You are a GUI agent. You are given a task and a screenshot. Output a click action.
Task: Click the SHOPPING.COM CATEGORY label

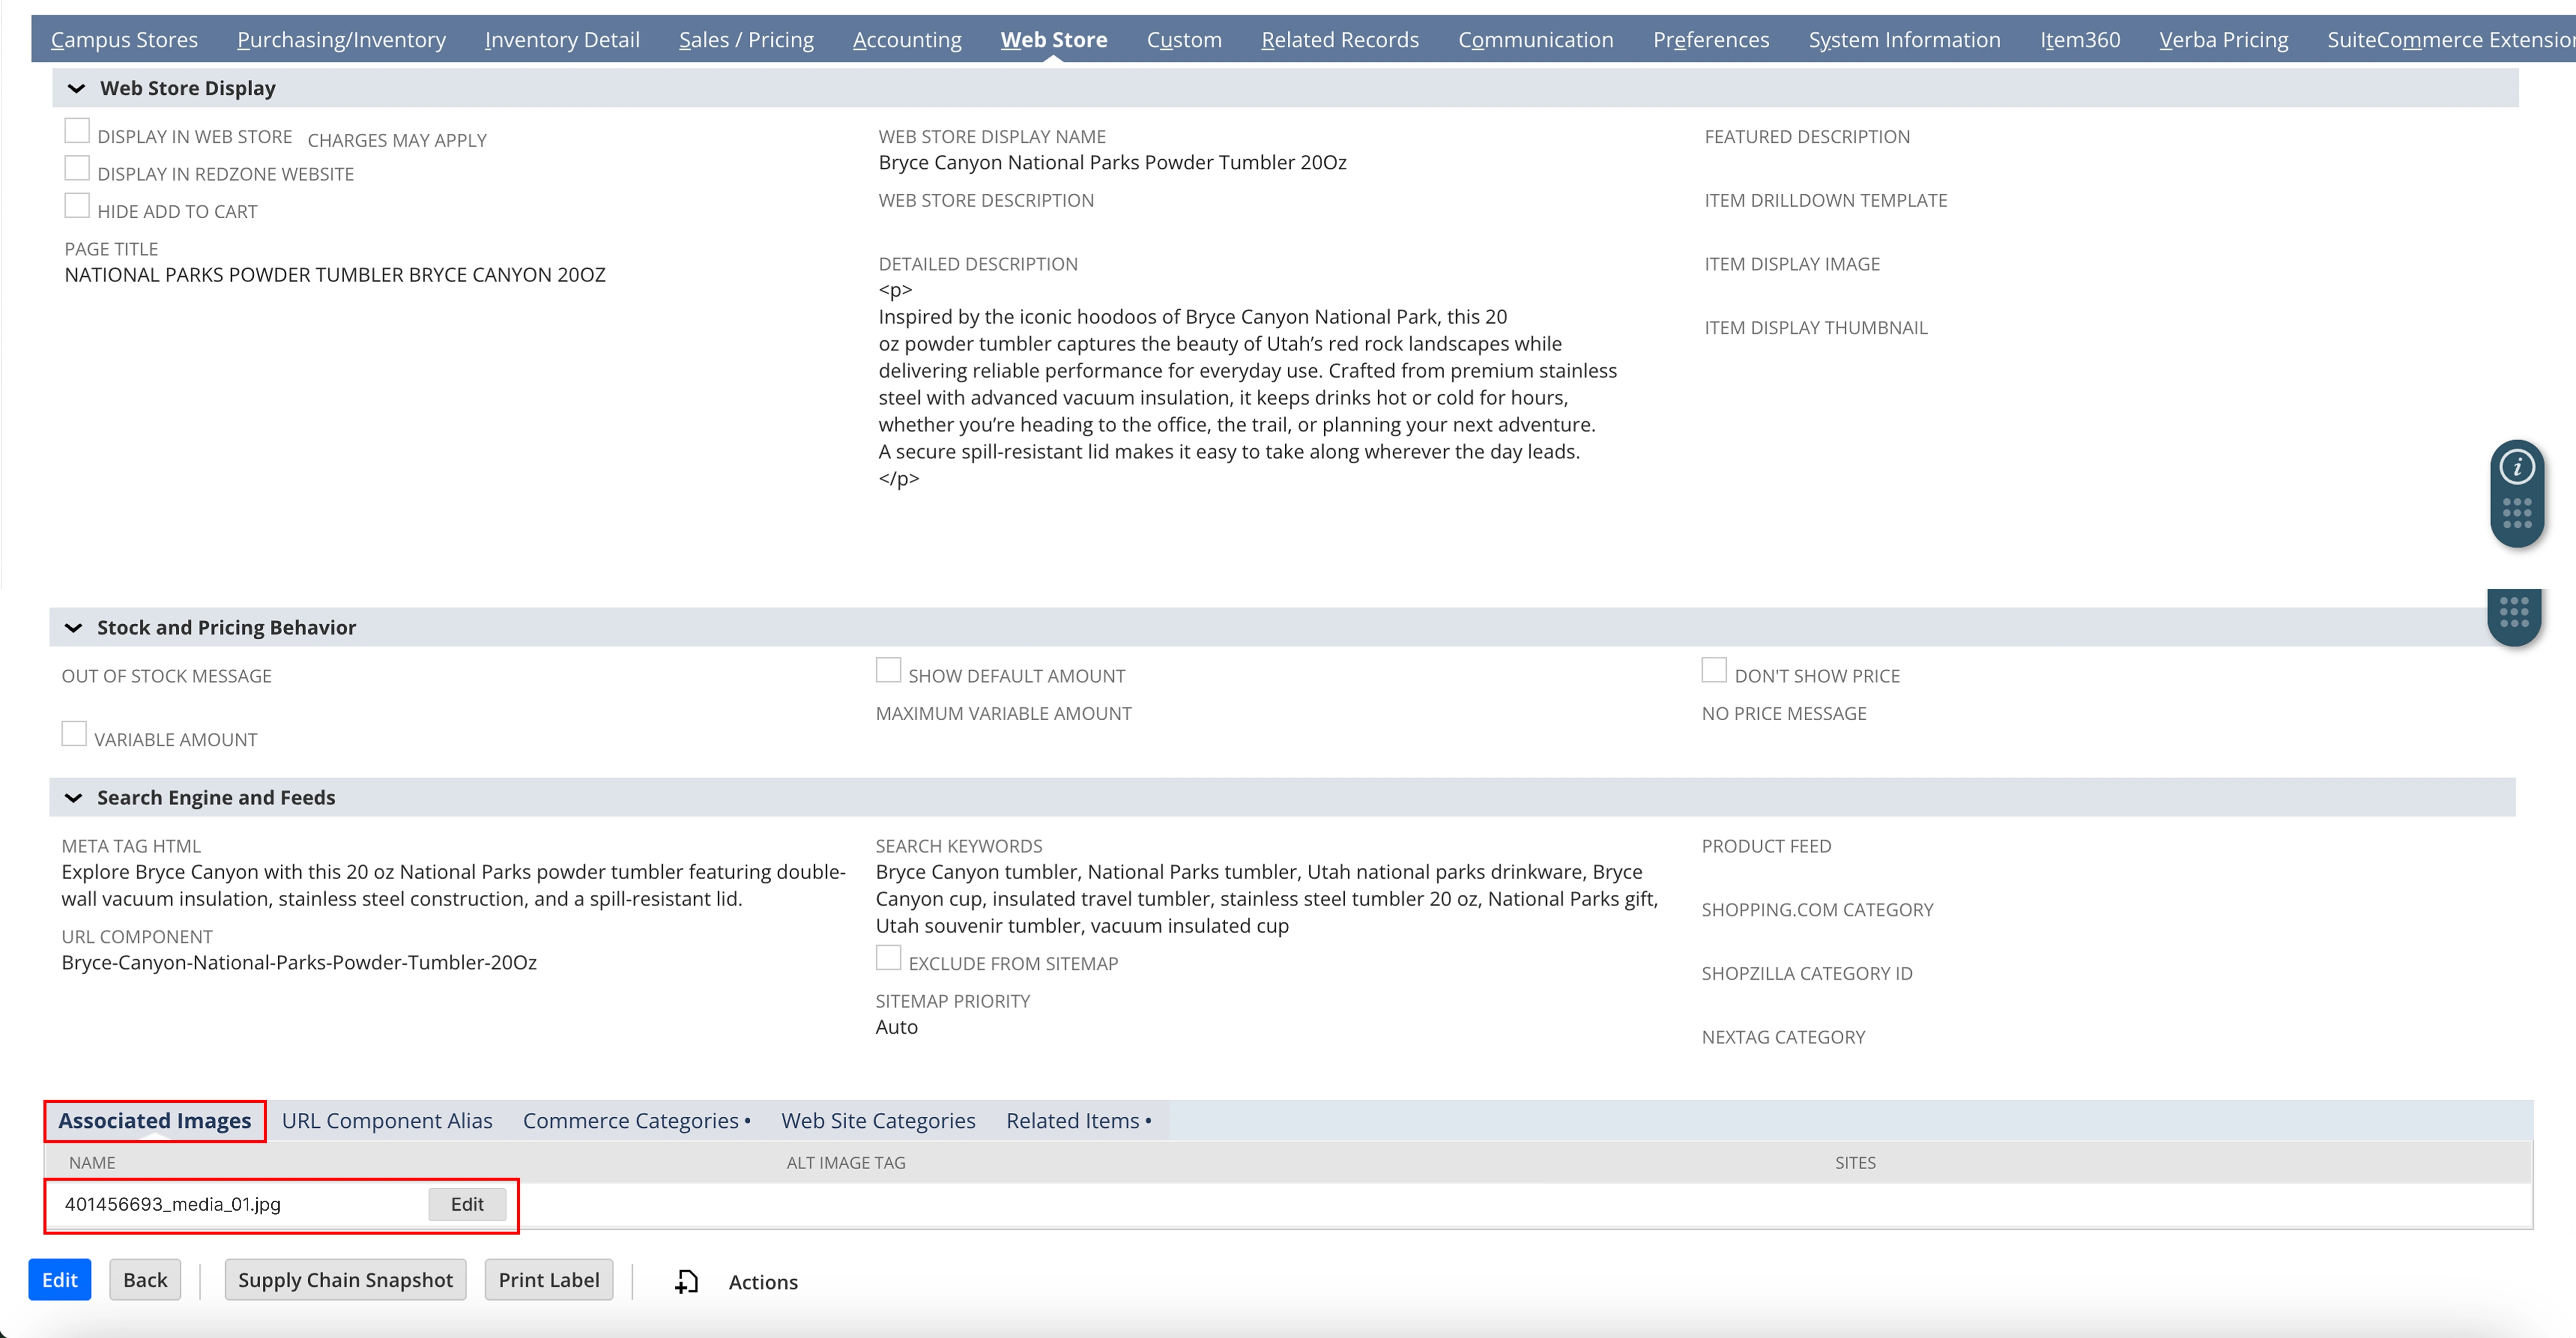click(x=1818, y=910)
